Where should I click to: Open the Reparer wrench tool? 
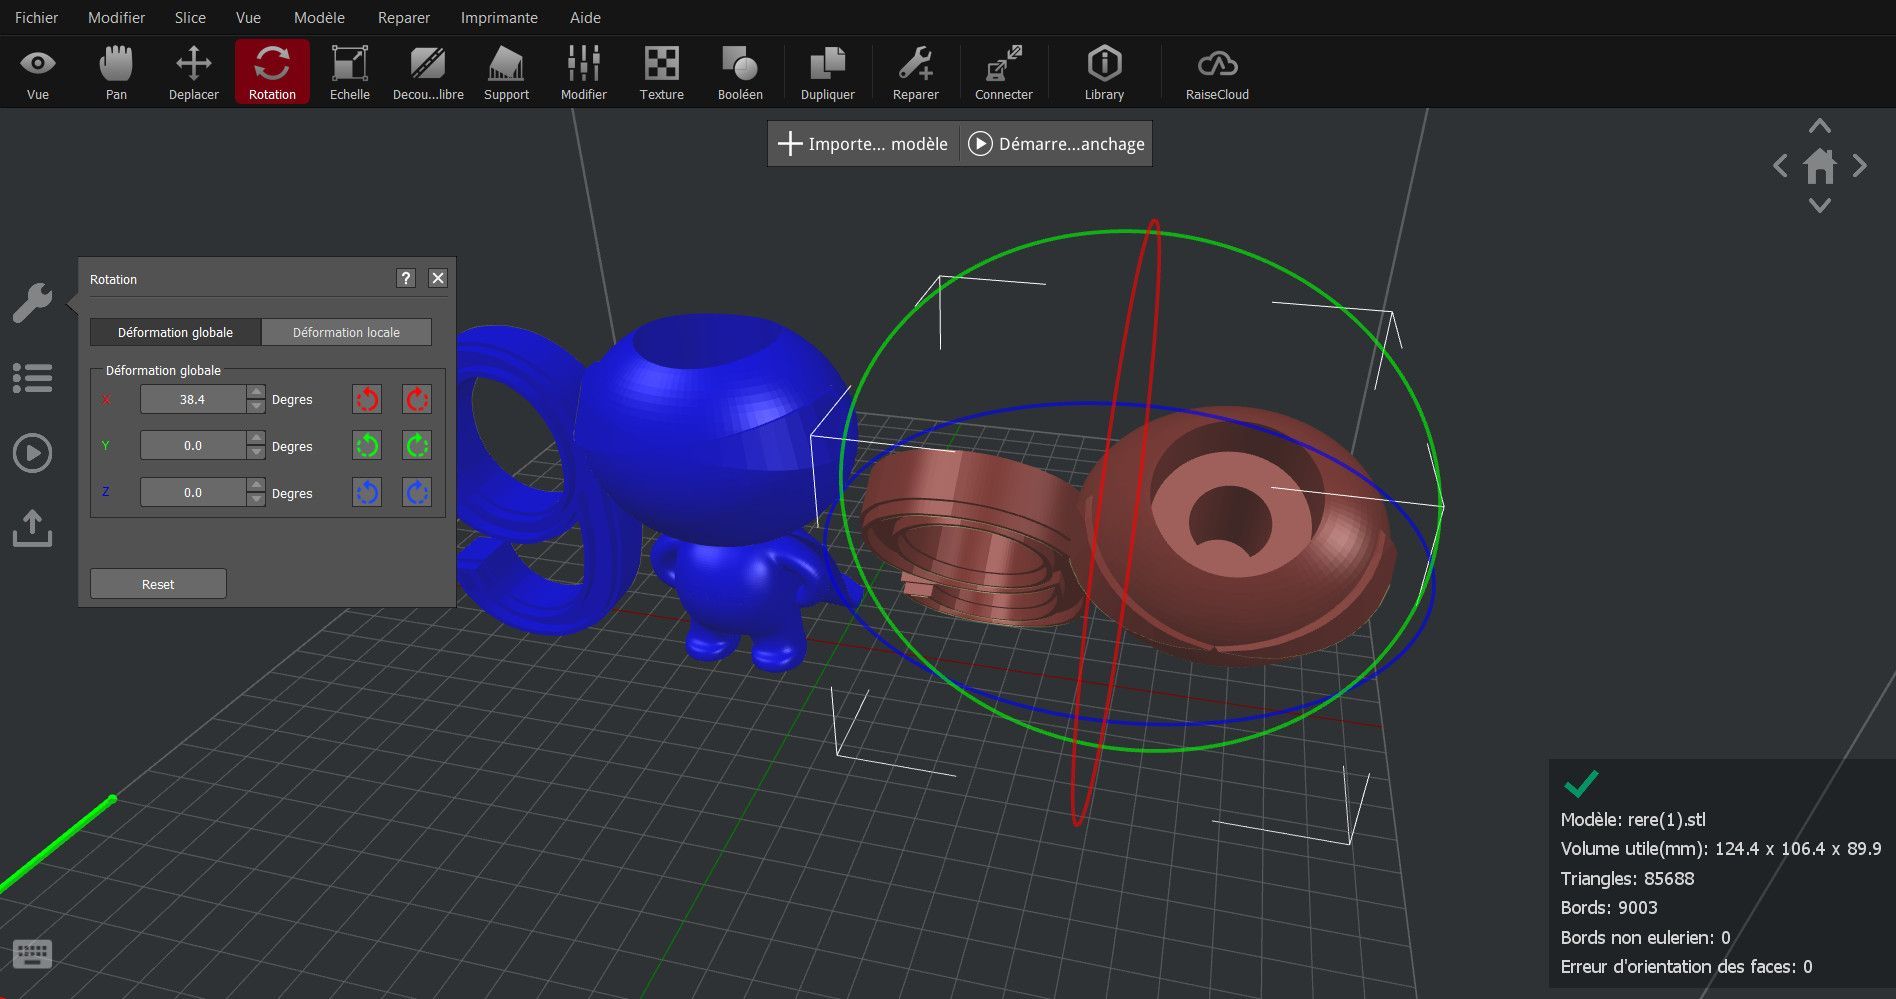point(916,72)
